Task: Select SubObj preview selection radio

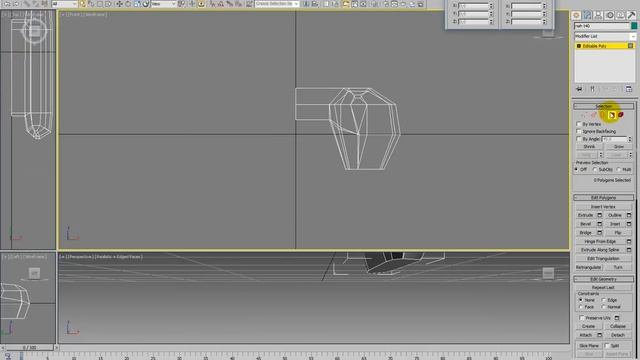Action: point(595,169)
